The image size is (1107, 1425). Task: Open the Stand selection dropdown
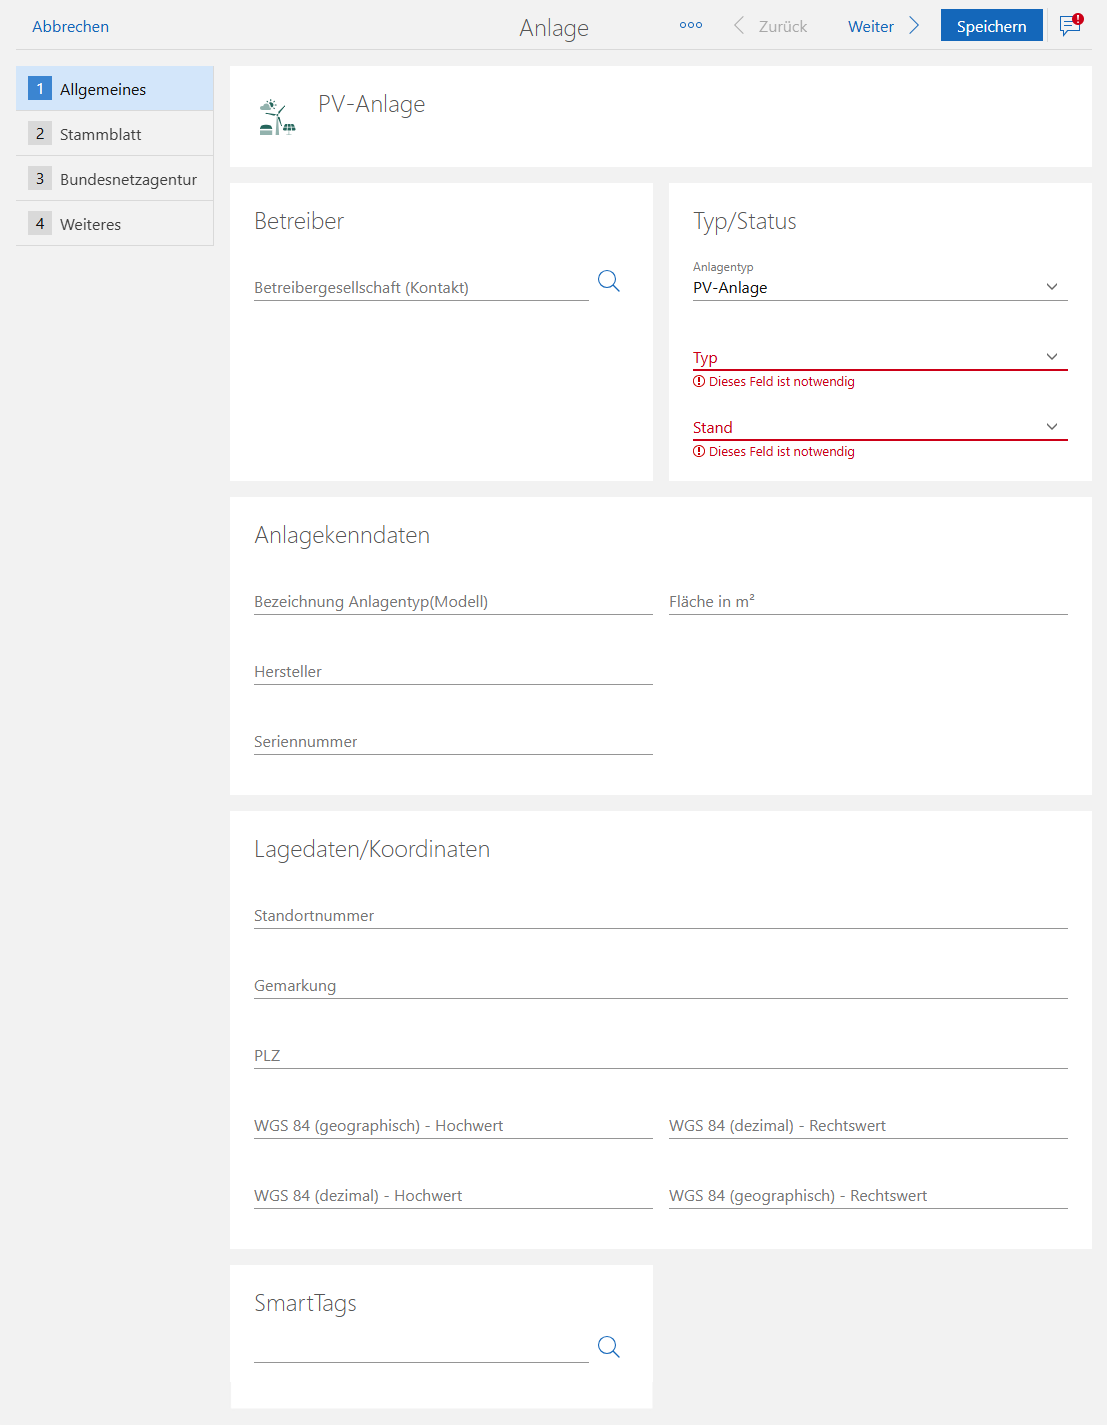(1051, 426)
